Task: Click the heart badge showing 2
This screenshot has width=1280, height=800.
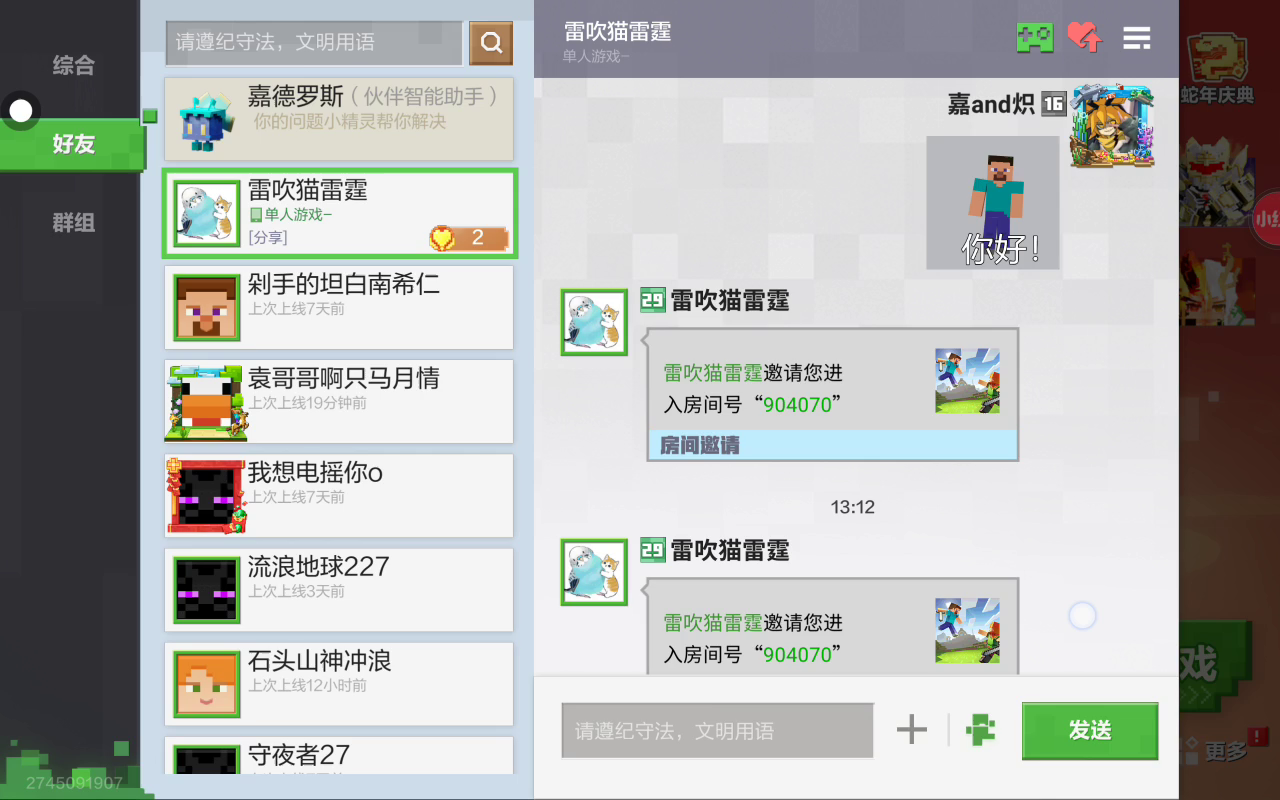Action: (x=468, y=238)
